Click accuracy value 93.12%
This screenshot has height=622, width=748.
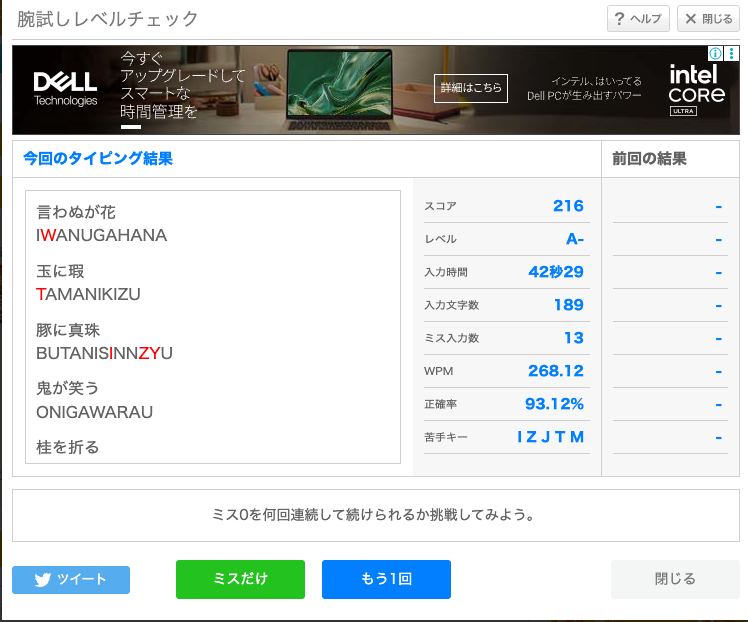click(554, 404)
